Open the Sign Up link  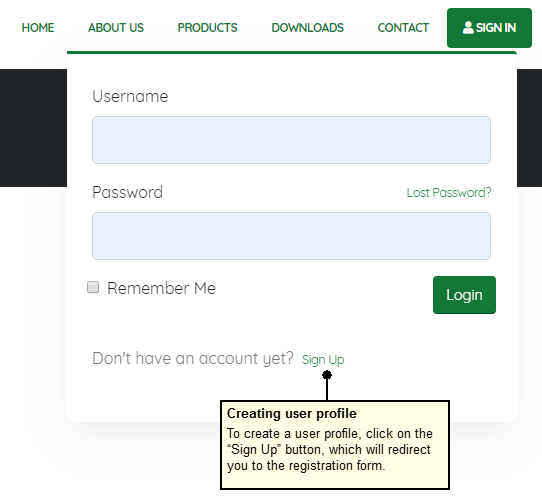[x=323, y=360]
